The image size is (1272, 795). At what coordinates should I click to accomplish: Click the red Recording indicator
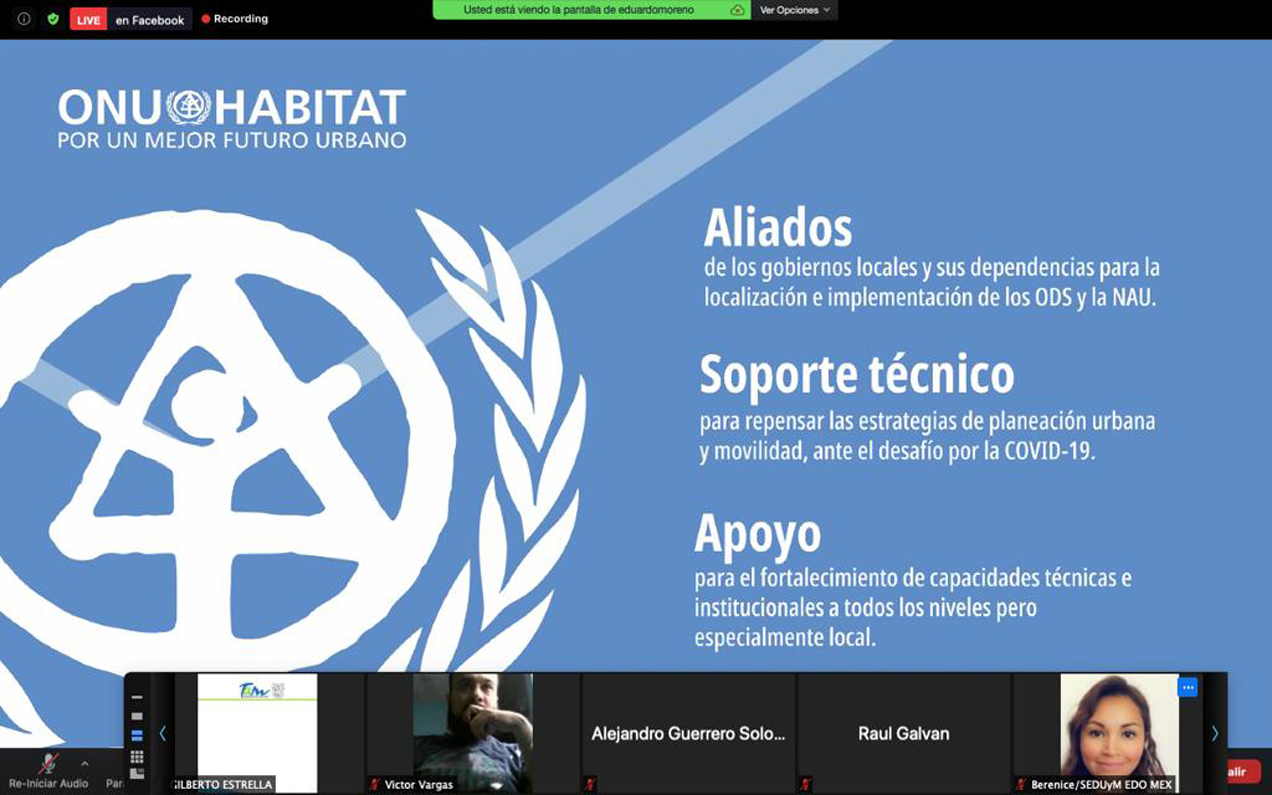coord(235,19)
